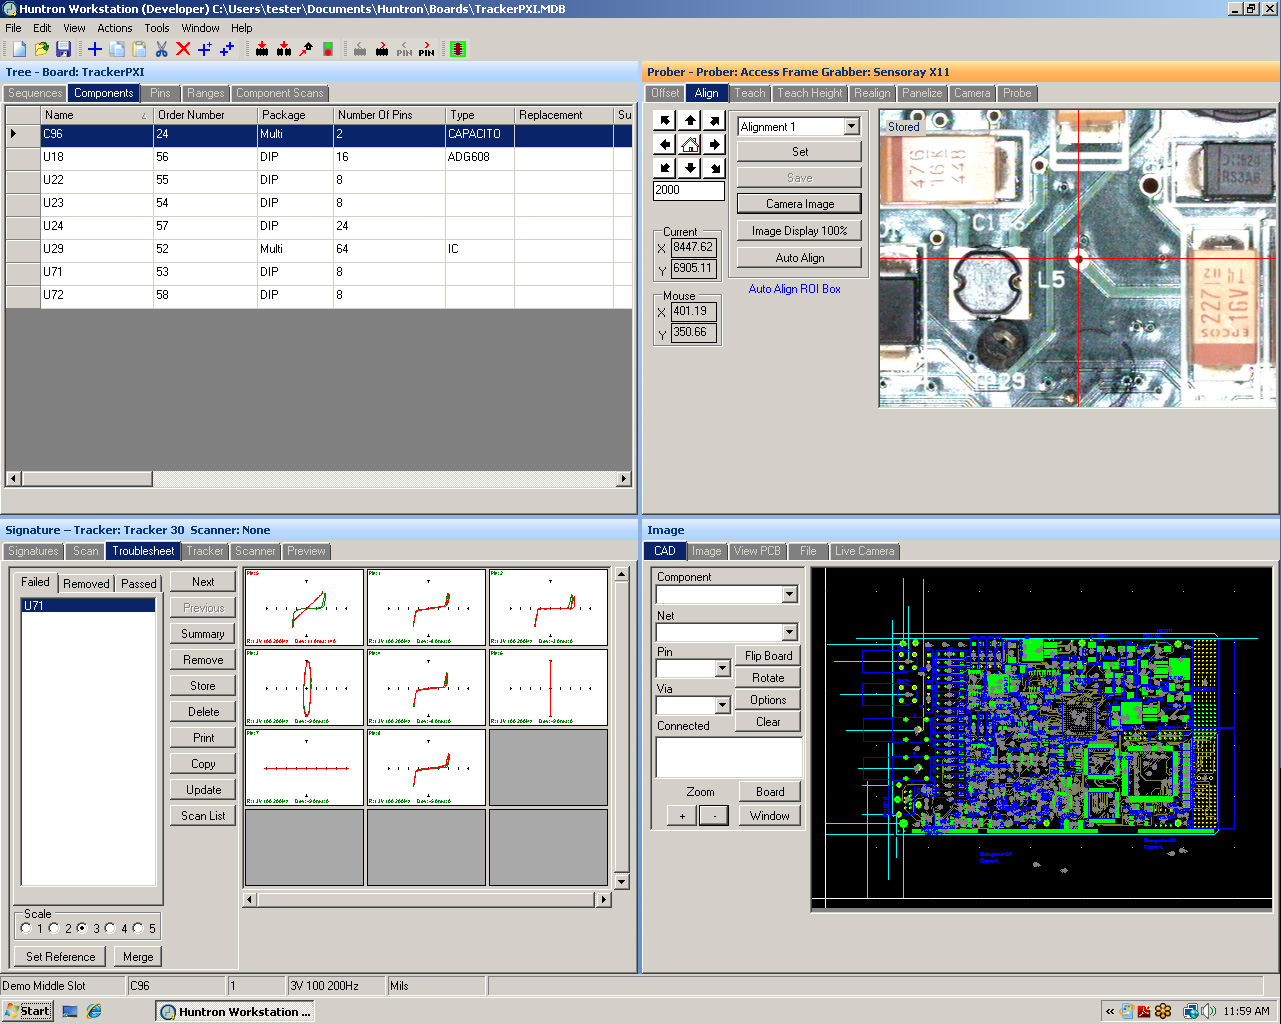Screen dimensions: 1281x1024
Task: Move prober right with the right arrow
Action: (x=714, y=144)
